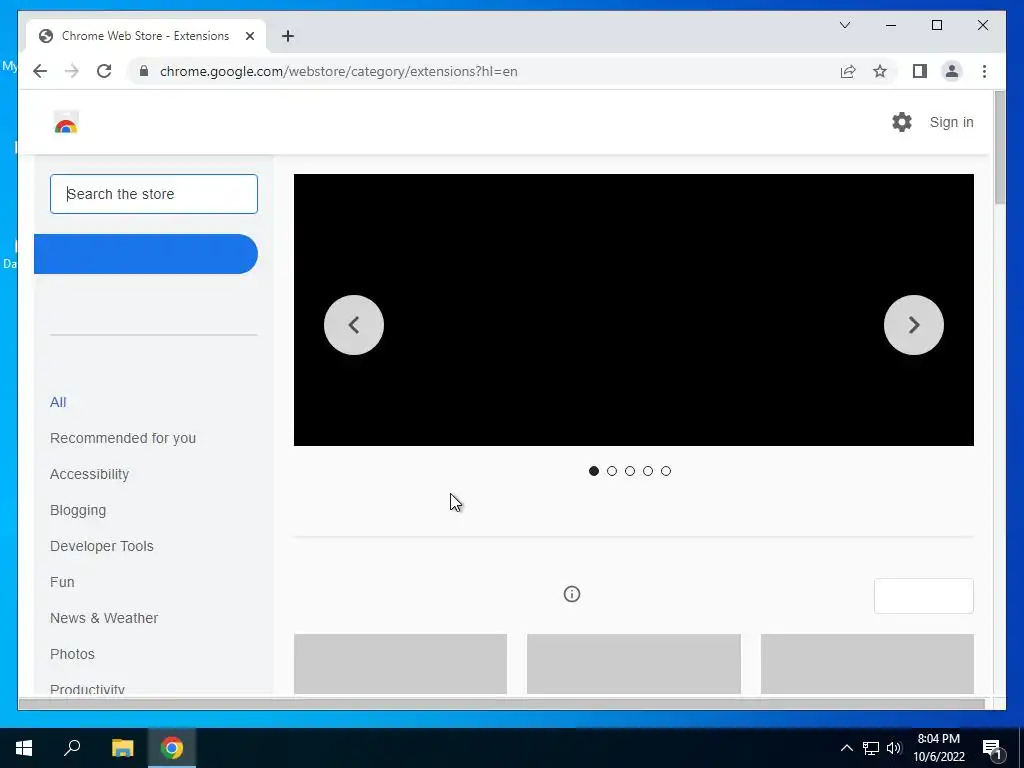The width and height of the screenshot is (1024, 768).
Task: Select the fifth carousel dot
Action: [665, 471]
